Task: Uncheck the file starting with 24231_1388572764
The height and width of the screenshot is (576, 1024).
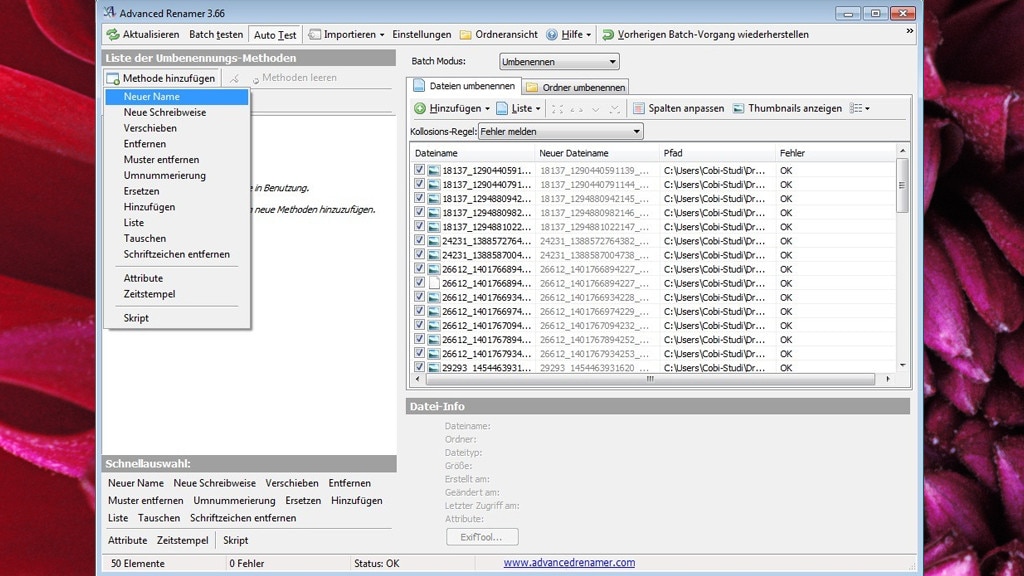Action: (419, 240)
